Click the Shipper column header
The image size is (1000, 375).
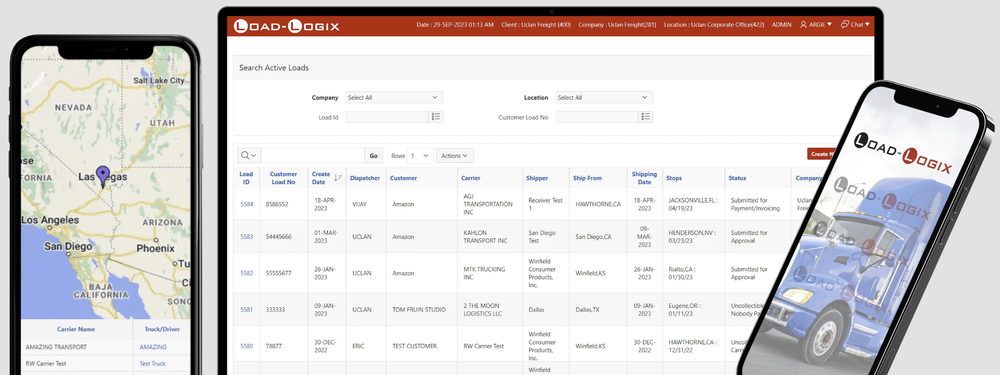click(x=537, y=179)
